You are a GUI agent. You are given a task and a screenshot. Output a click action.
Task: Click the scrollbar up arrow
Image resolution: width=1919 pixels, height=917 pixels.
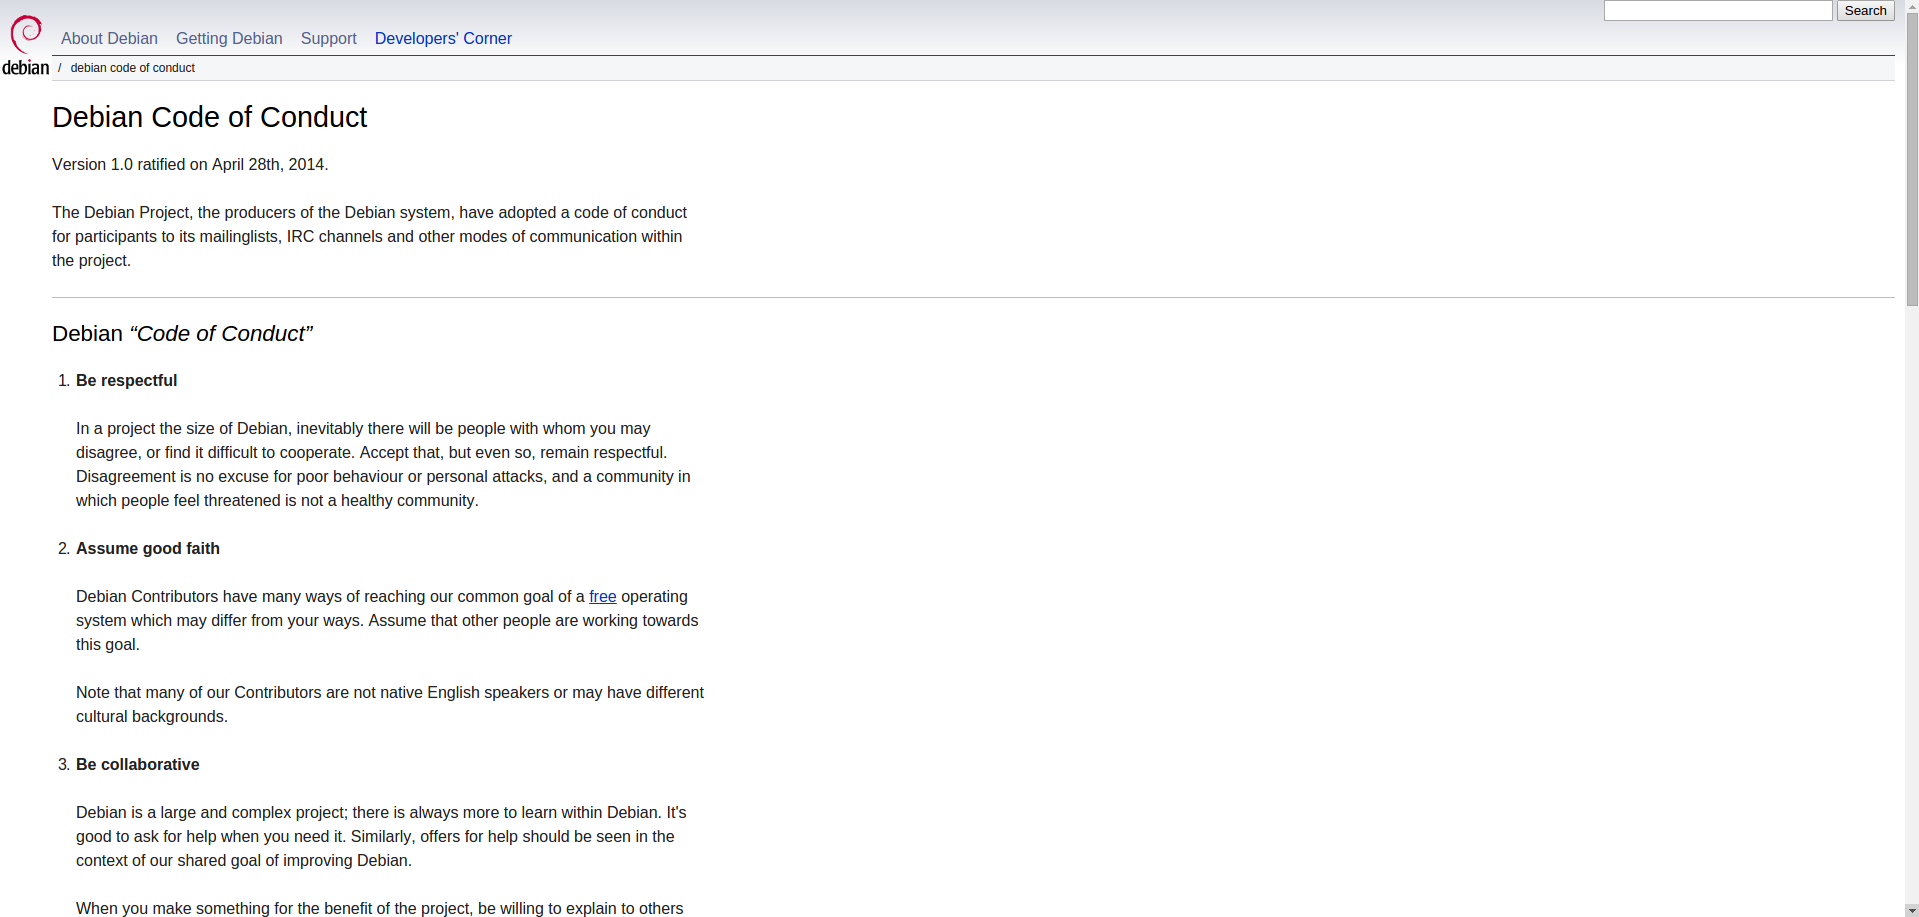click(1910, 6)
